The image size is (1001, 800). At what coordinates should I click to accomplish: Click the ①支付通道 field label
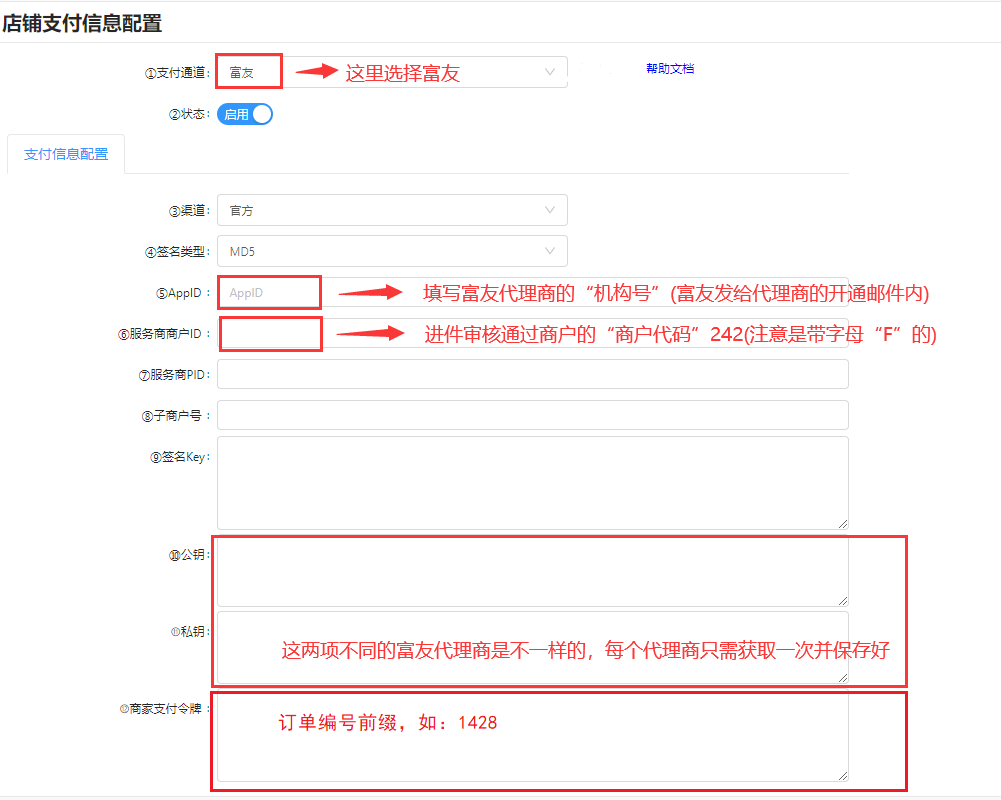point(177,73)
